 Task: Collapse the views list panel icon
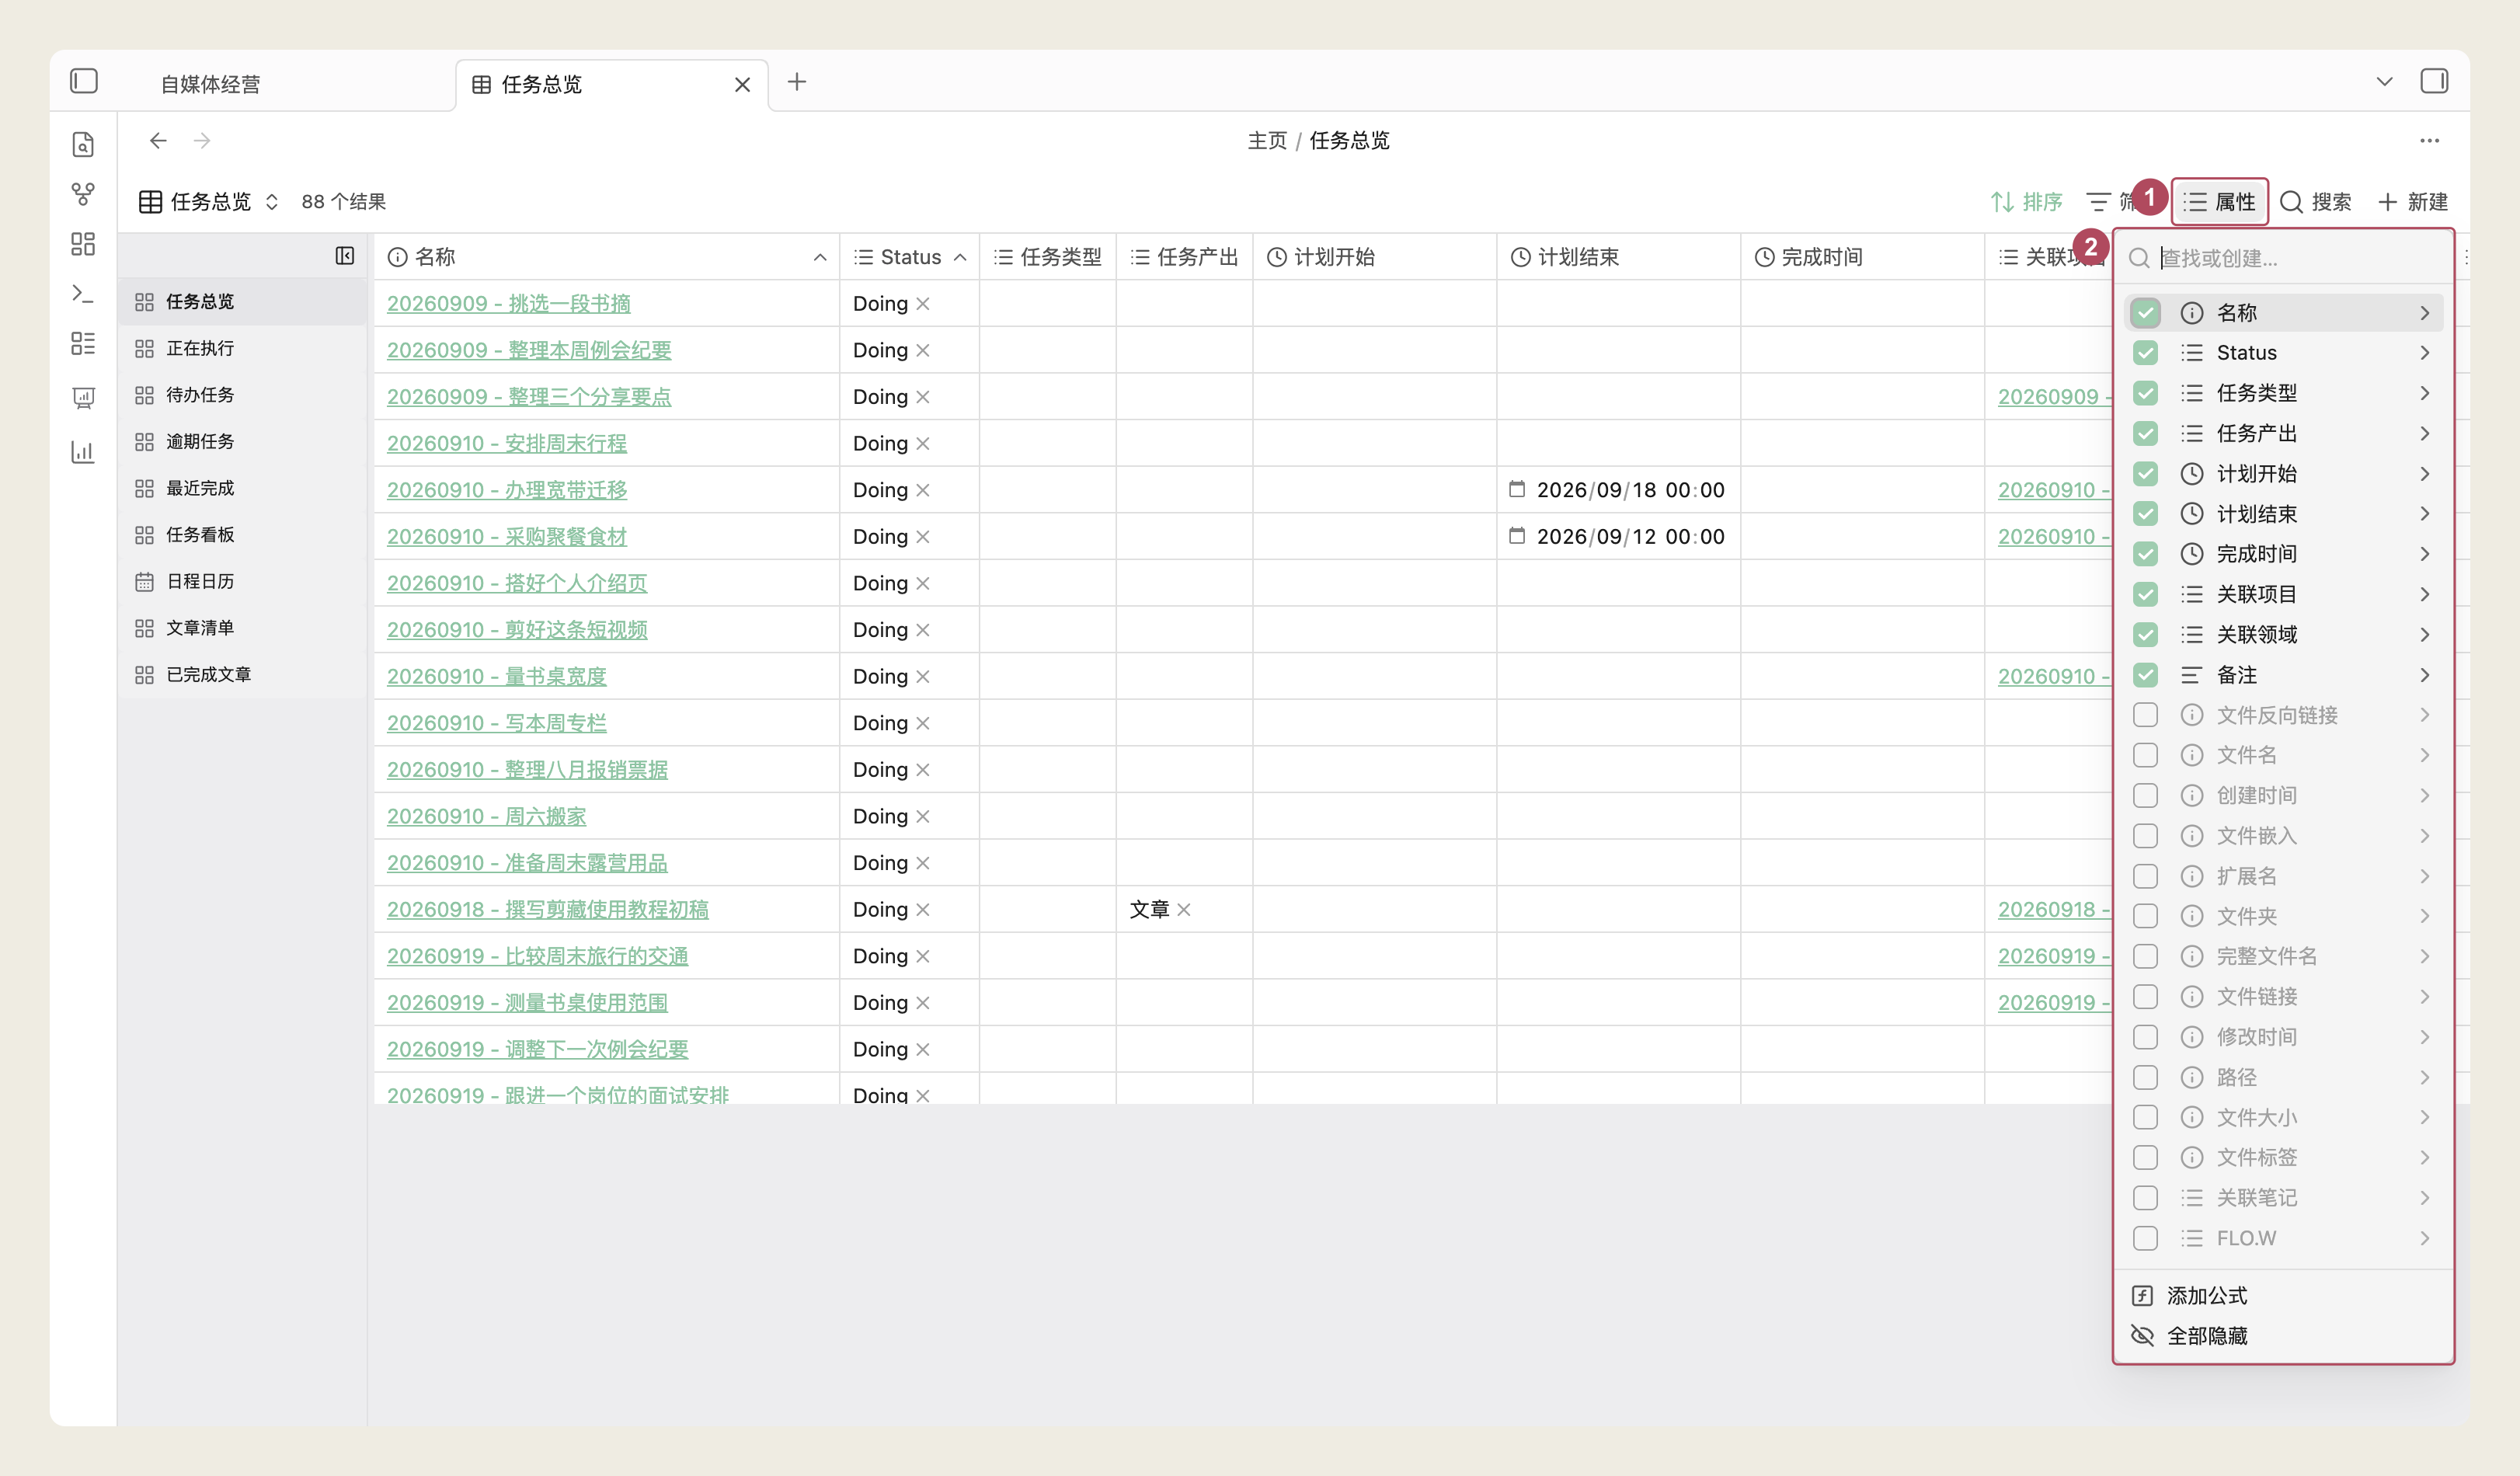345,256
